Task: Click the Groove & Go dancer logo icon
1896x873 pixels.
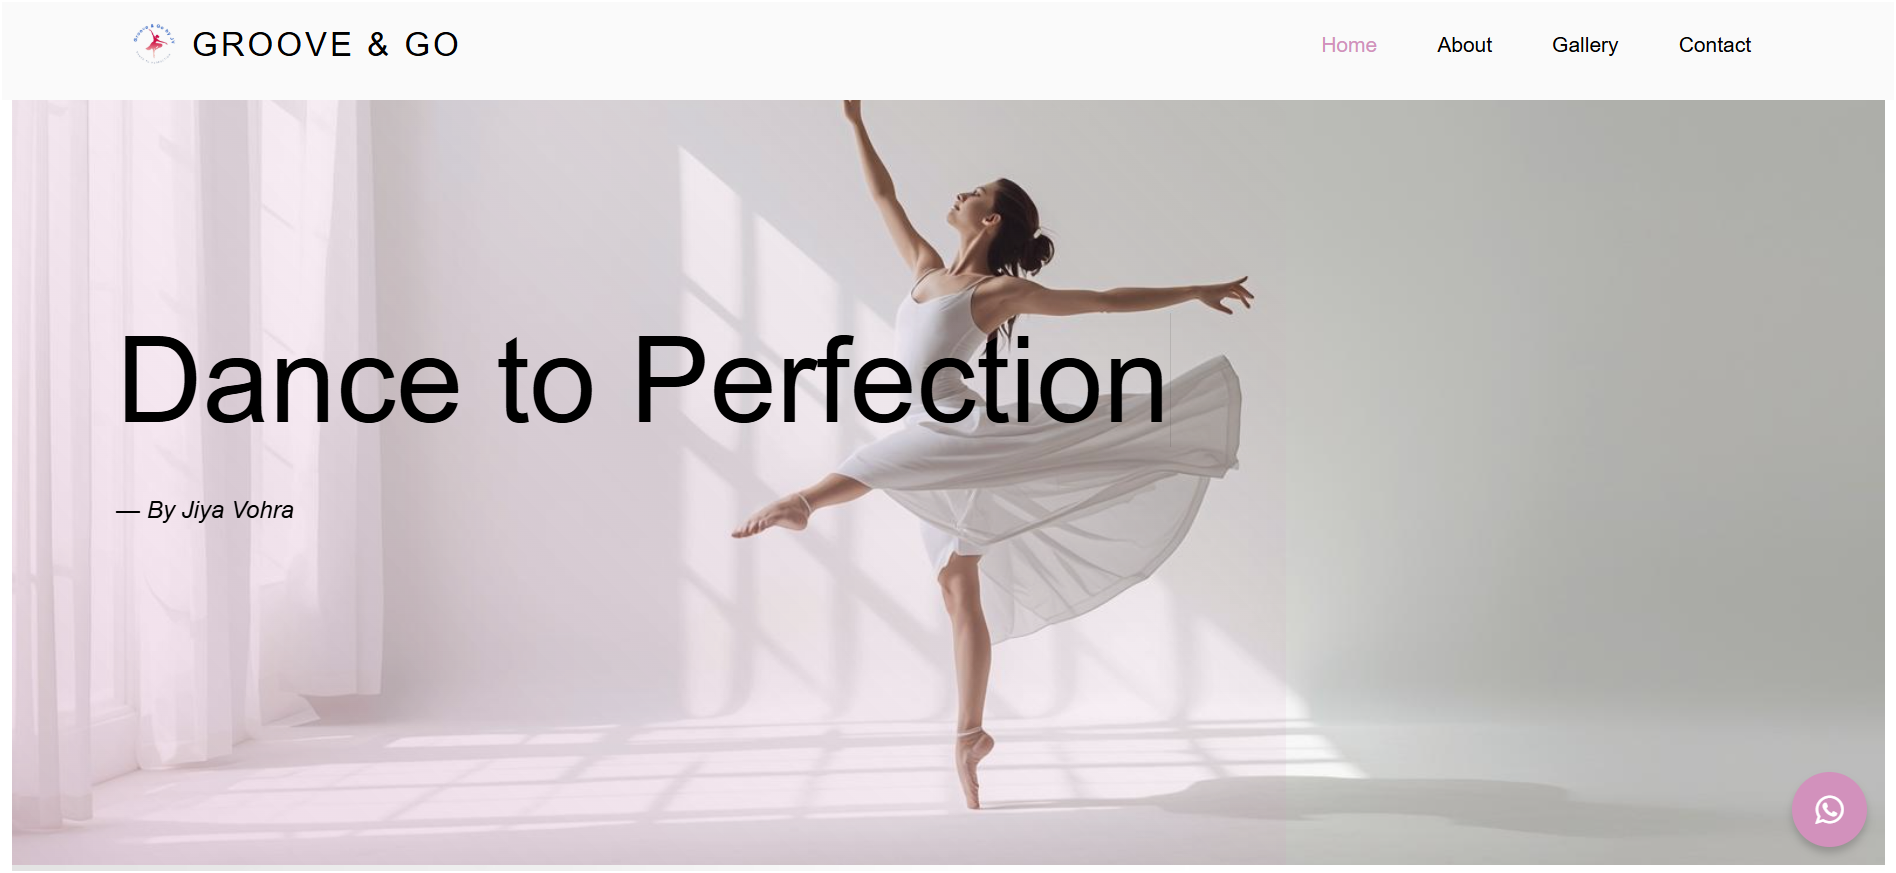Action: point(154,44)
